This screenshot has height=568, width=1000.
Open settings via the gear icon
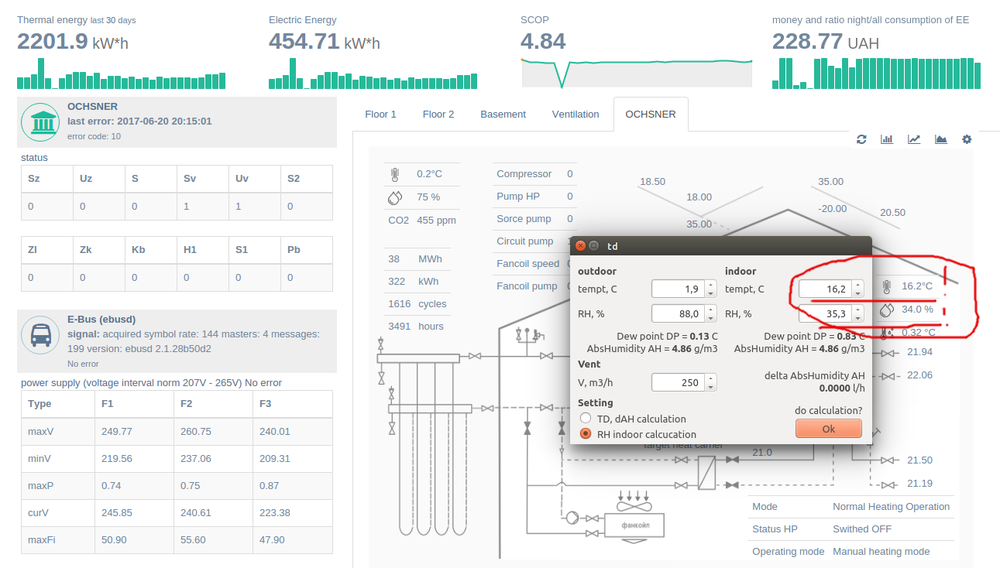point(966,140)
